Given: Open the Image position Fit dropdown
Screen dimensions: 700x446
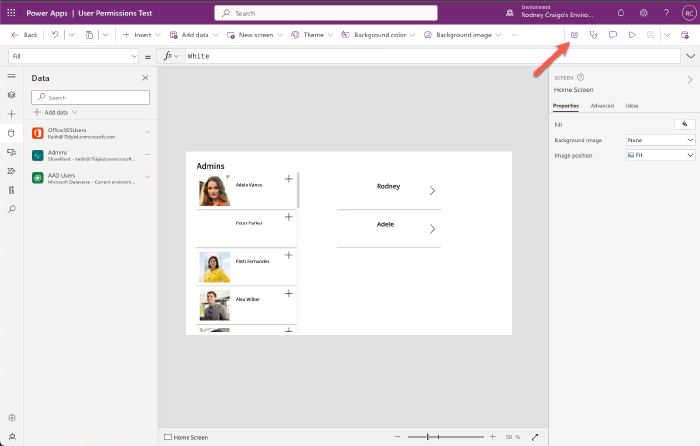Looking at the screenshot, I should [660, 156].
